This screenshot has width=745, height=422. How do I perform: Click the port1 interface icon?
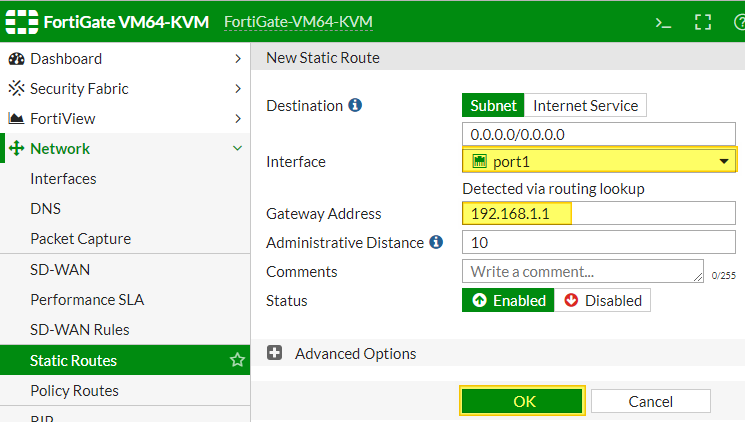(x=479, y=162)
